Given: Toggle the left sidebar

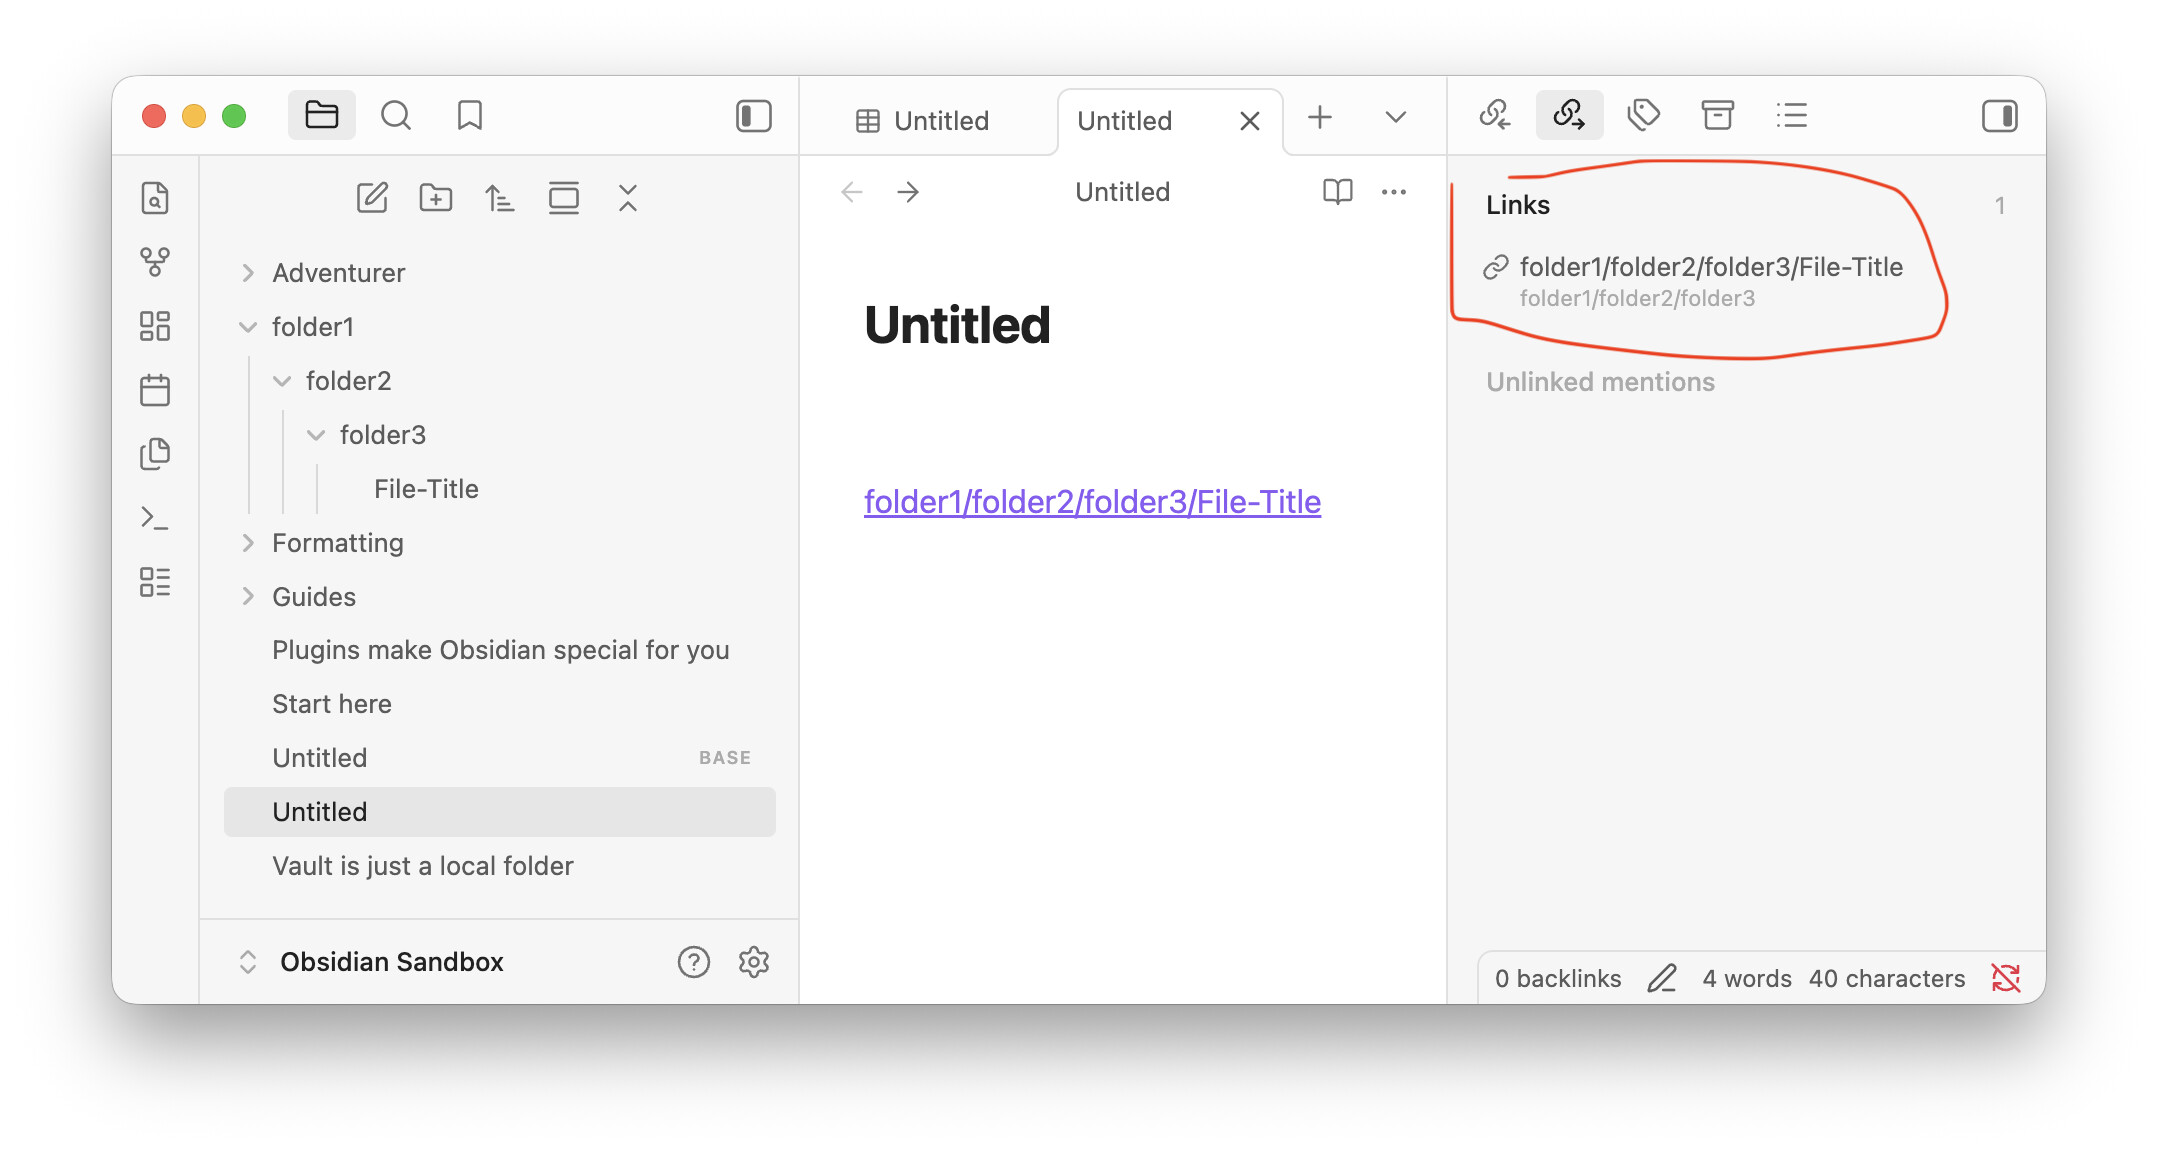Looking at the screenshot, I should coord(754,116).
